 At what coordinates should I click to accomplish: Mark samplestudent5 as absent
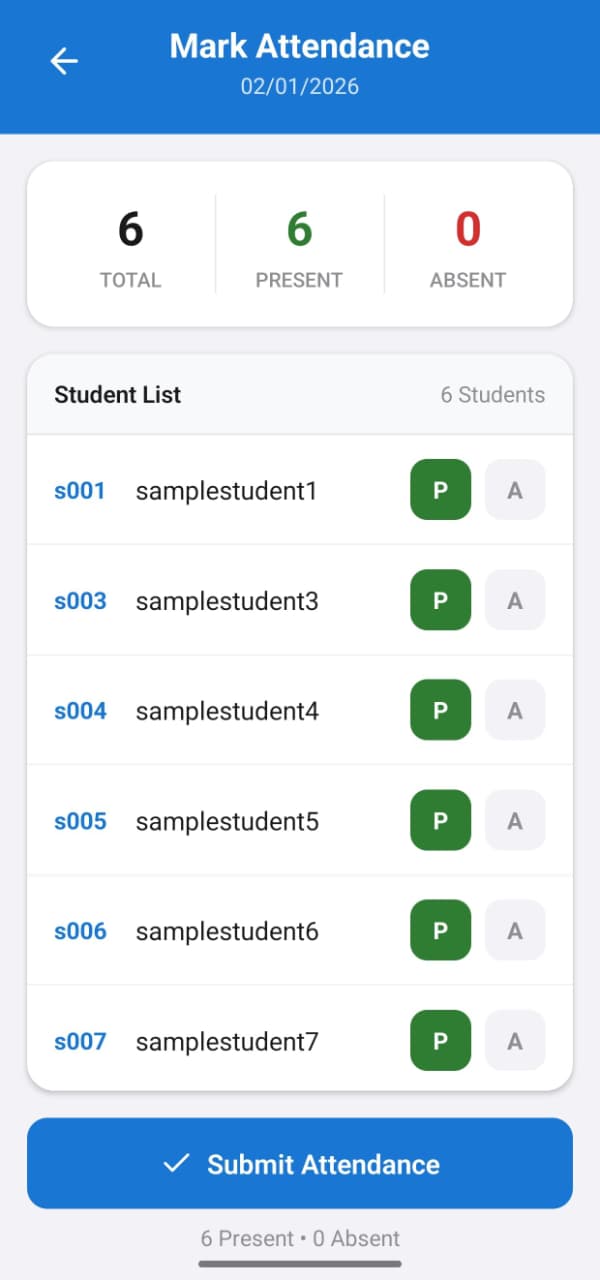[515, 820]
